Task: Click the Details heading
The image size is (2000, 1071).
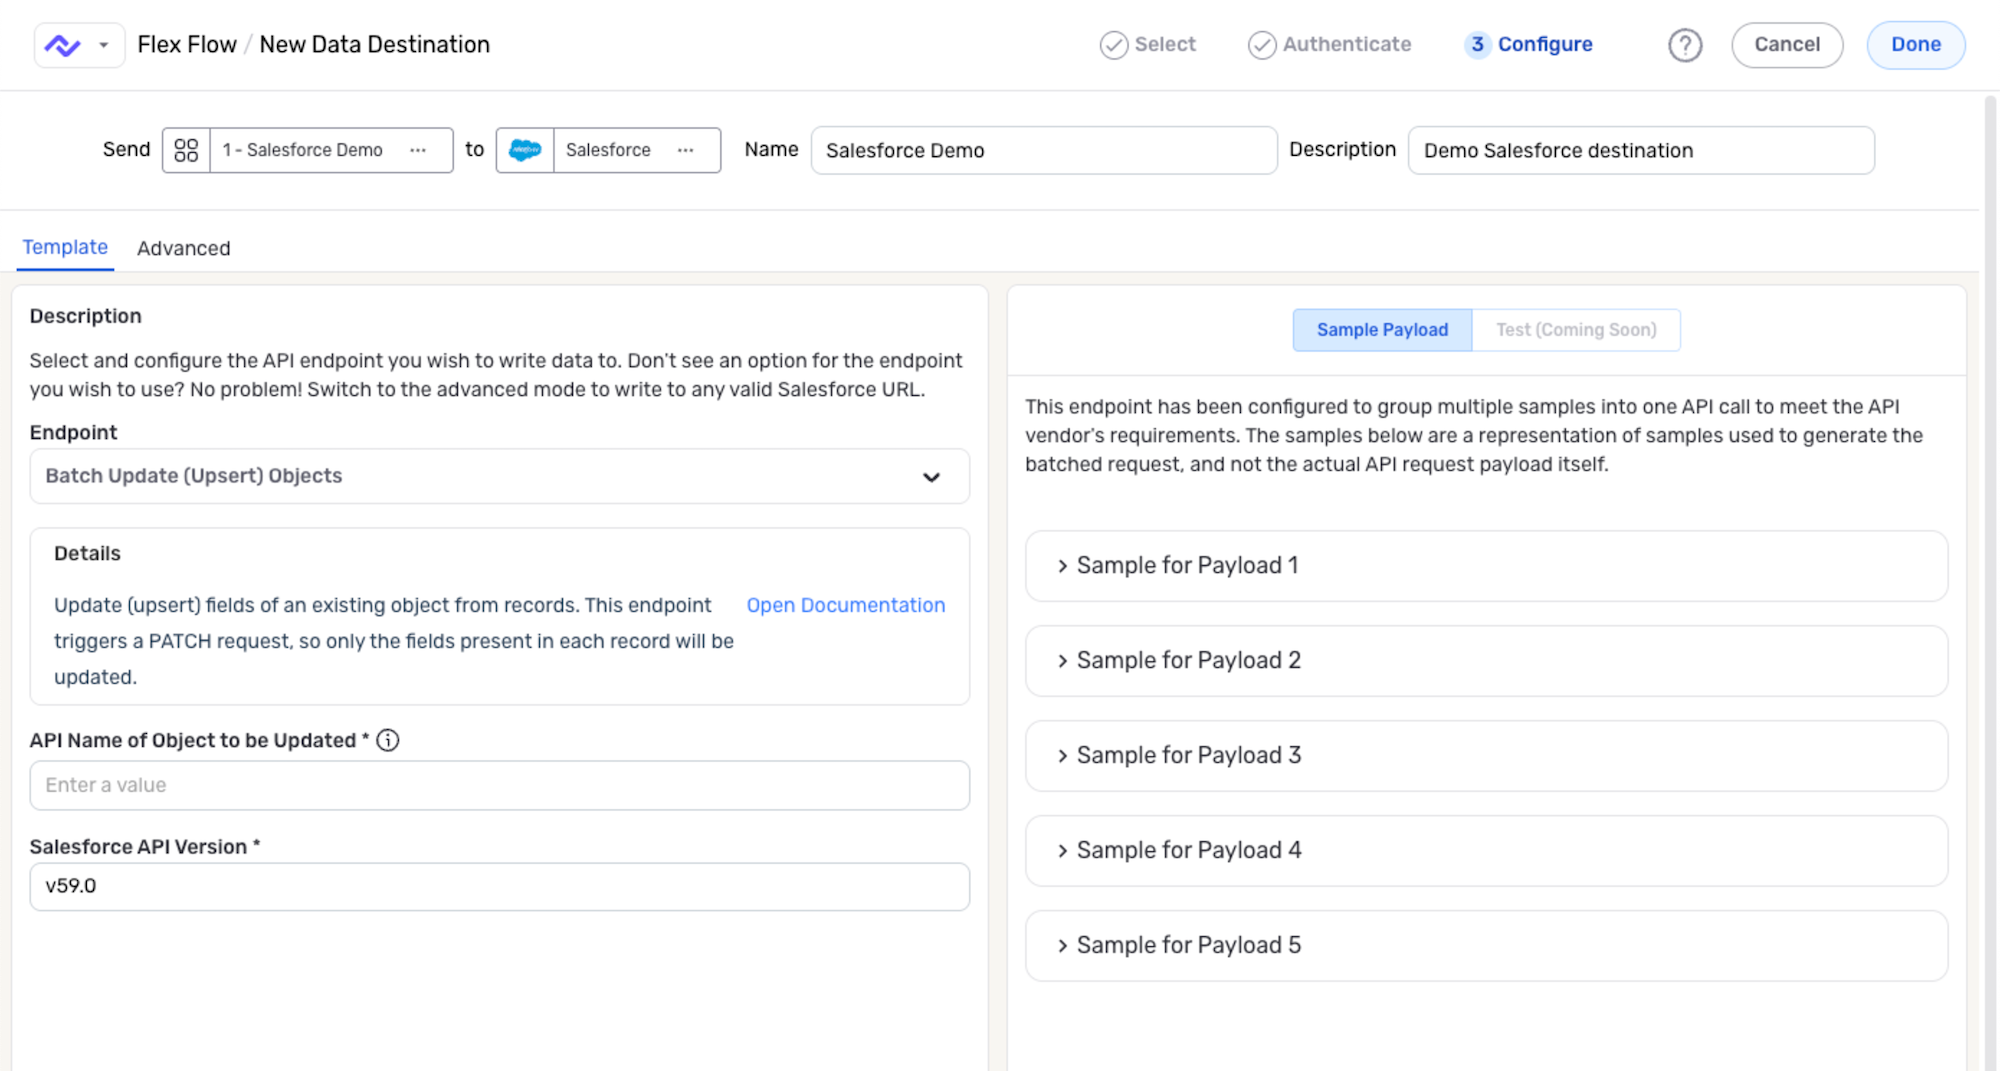Action: pyautogui.click(x=87, y=553)
